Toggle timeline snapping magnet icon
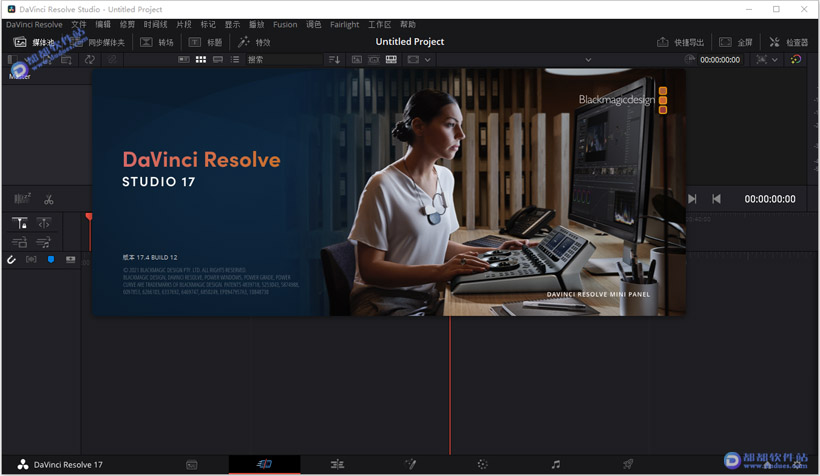The width and height of the screenshot is (820, 476). coord(11,259)
